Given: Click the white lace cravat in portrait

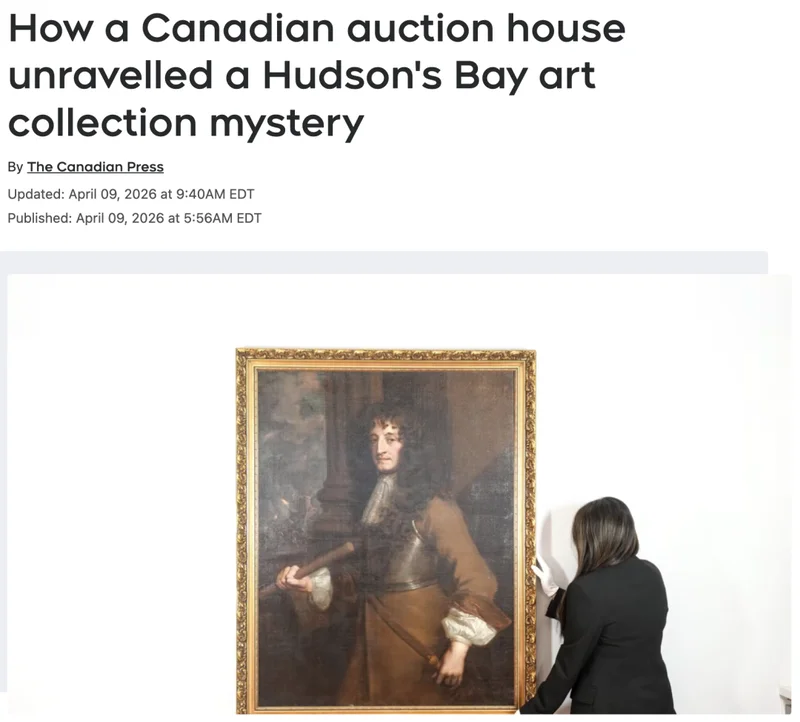Looking at the screenshot, I should pyautogui.click(x=379, y=499).
